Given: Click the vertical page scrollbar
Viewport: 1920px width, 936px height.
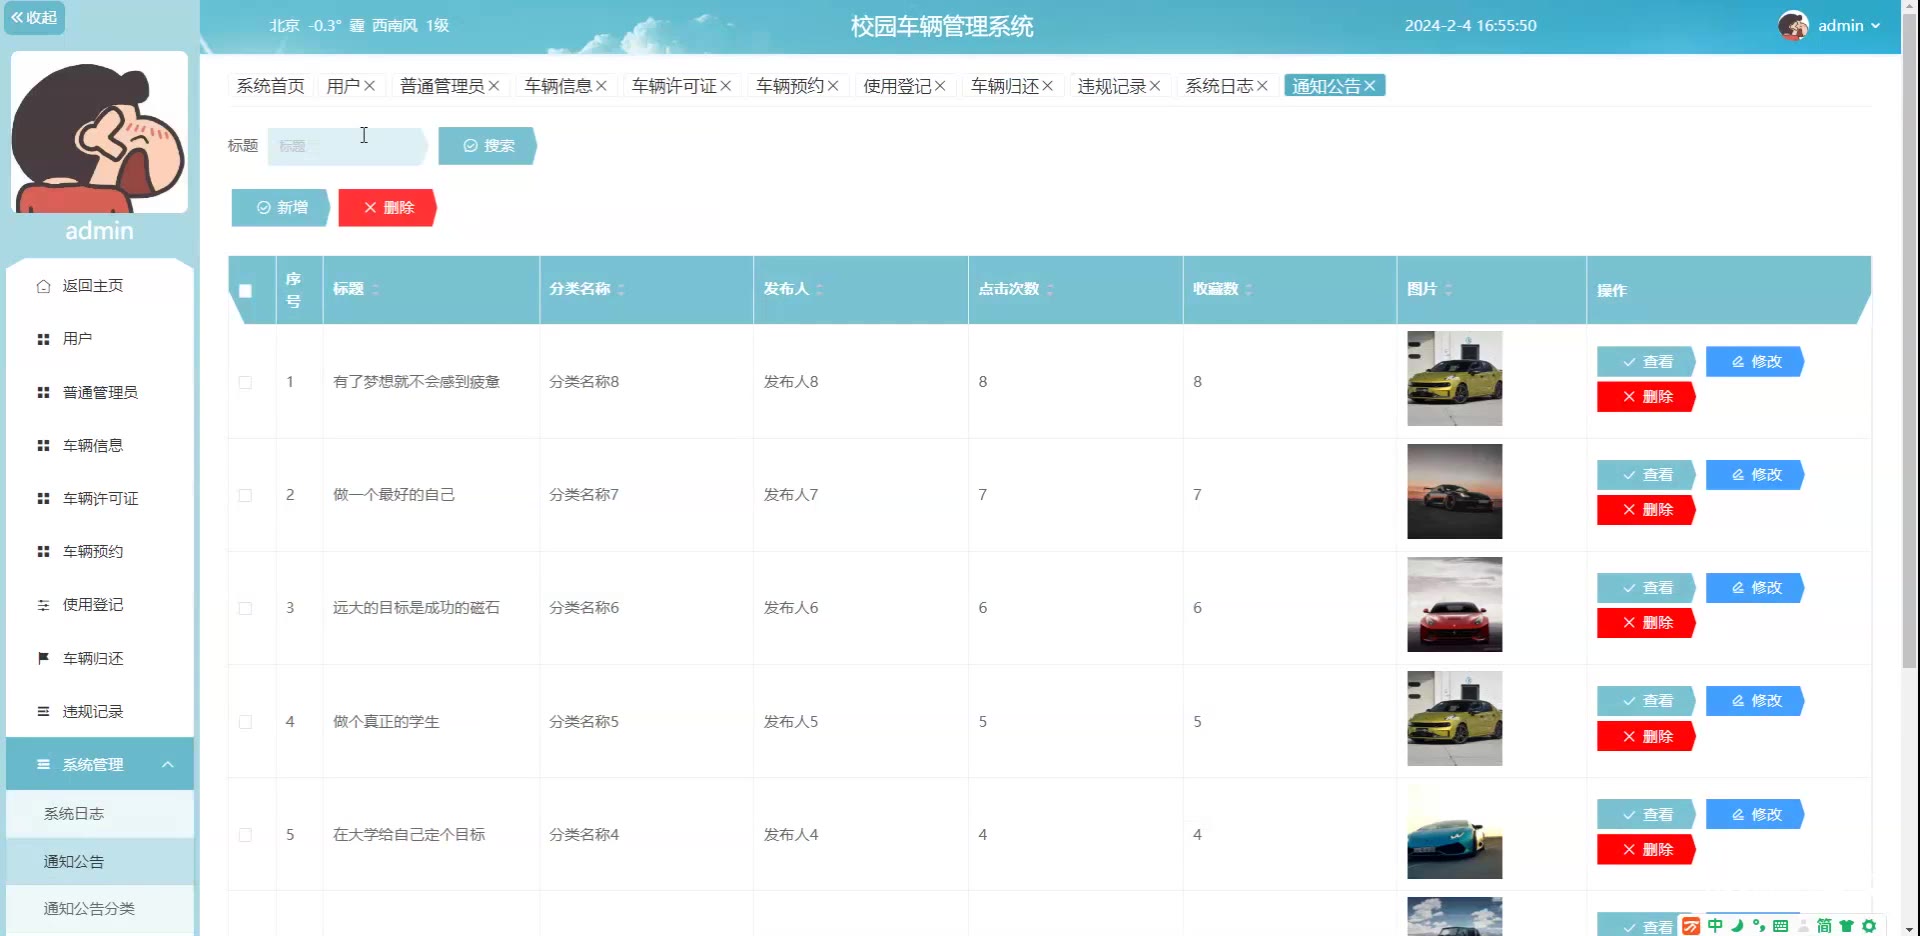Looking at the screenshot, I should [x=1909, y=400].
